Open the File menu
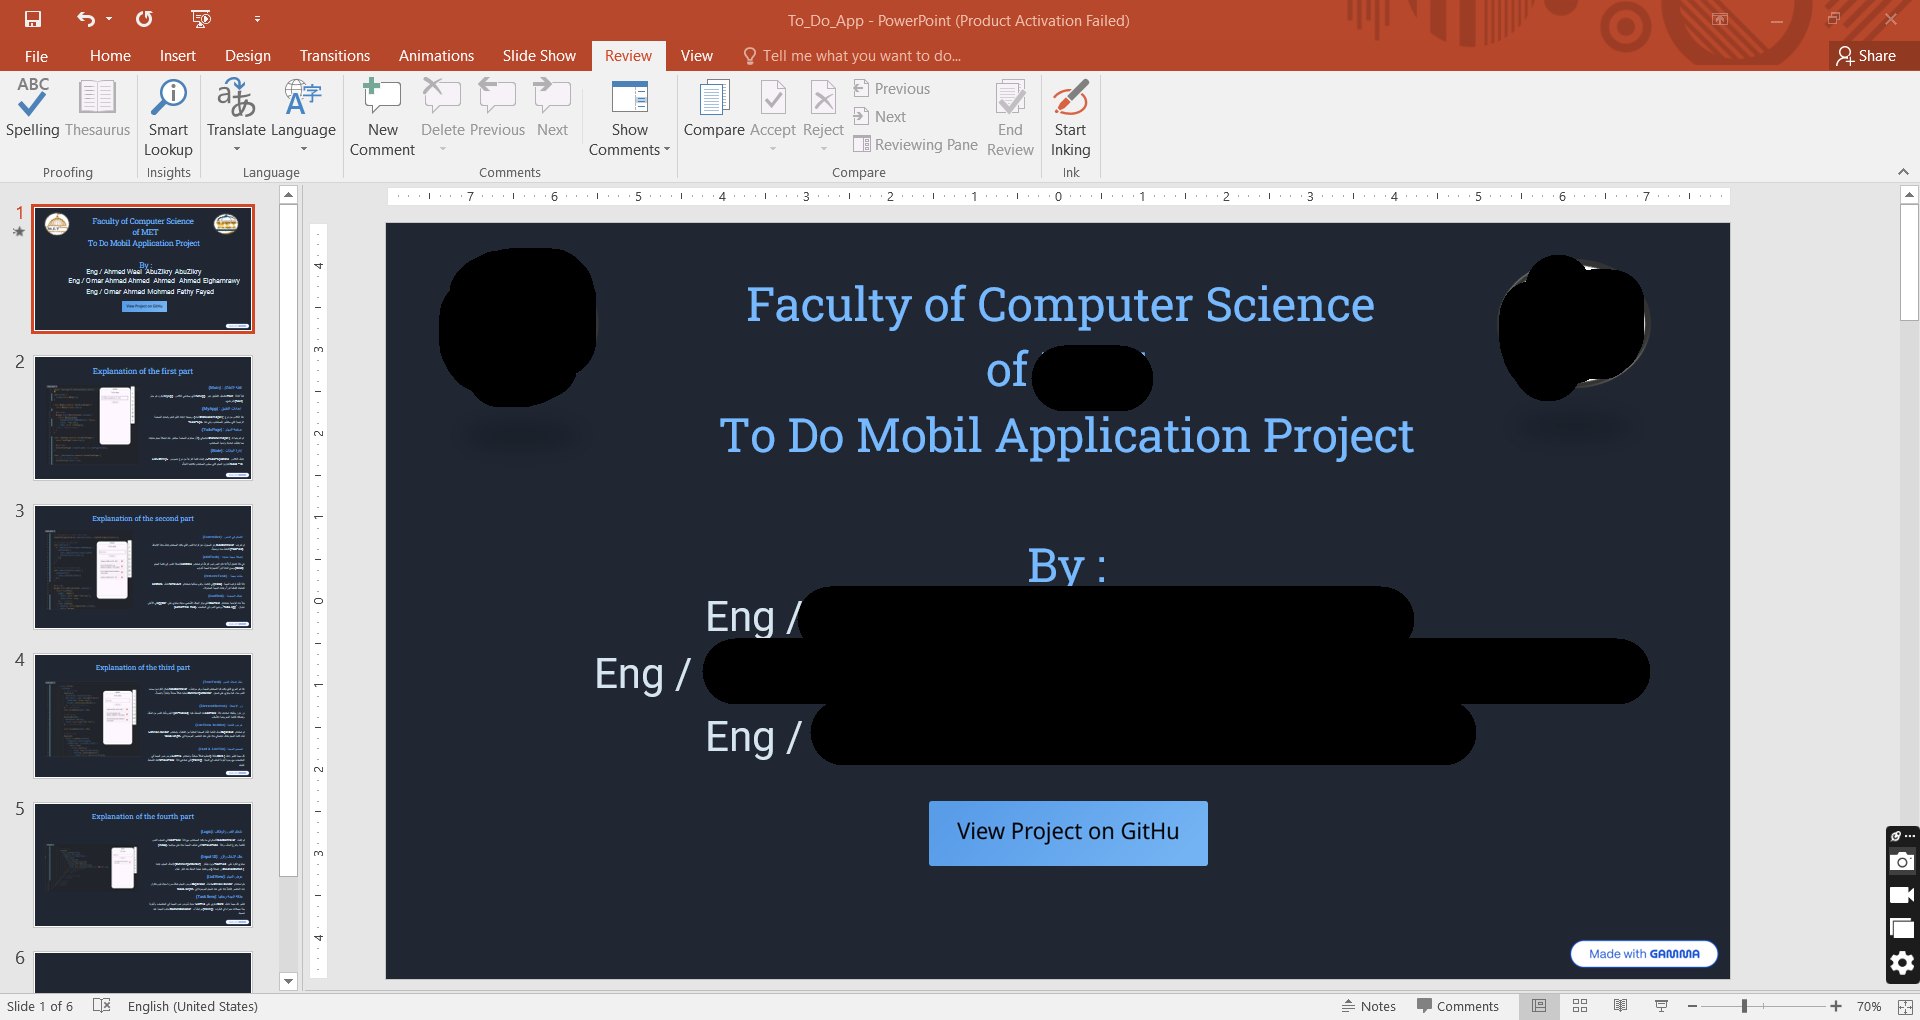This screenshot has height=1020, width=1920. click(x=36, y=56)
